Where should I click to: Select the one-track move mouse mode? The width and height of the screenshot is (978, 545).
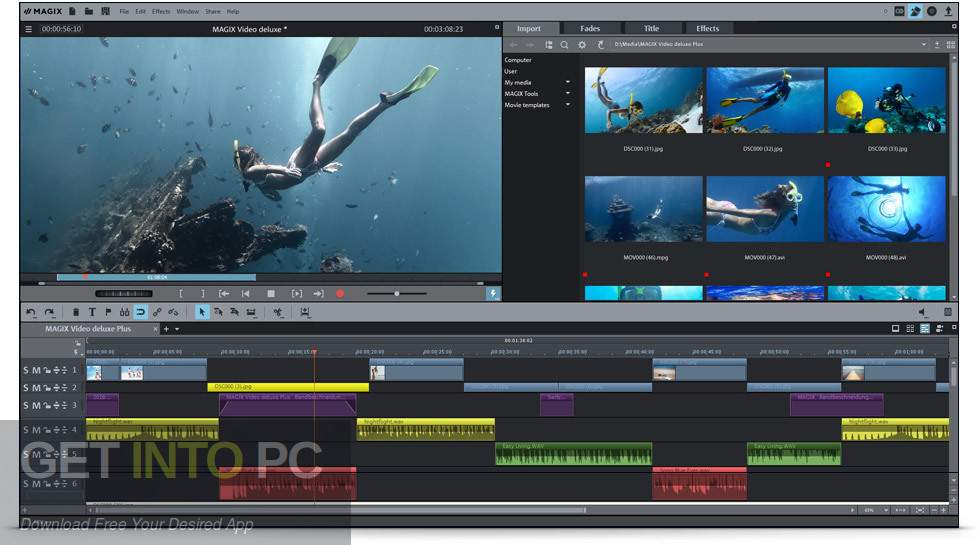coord(218,312)
